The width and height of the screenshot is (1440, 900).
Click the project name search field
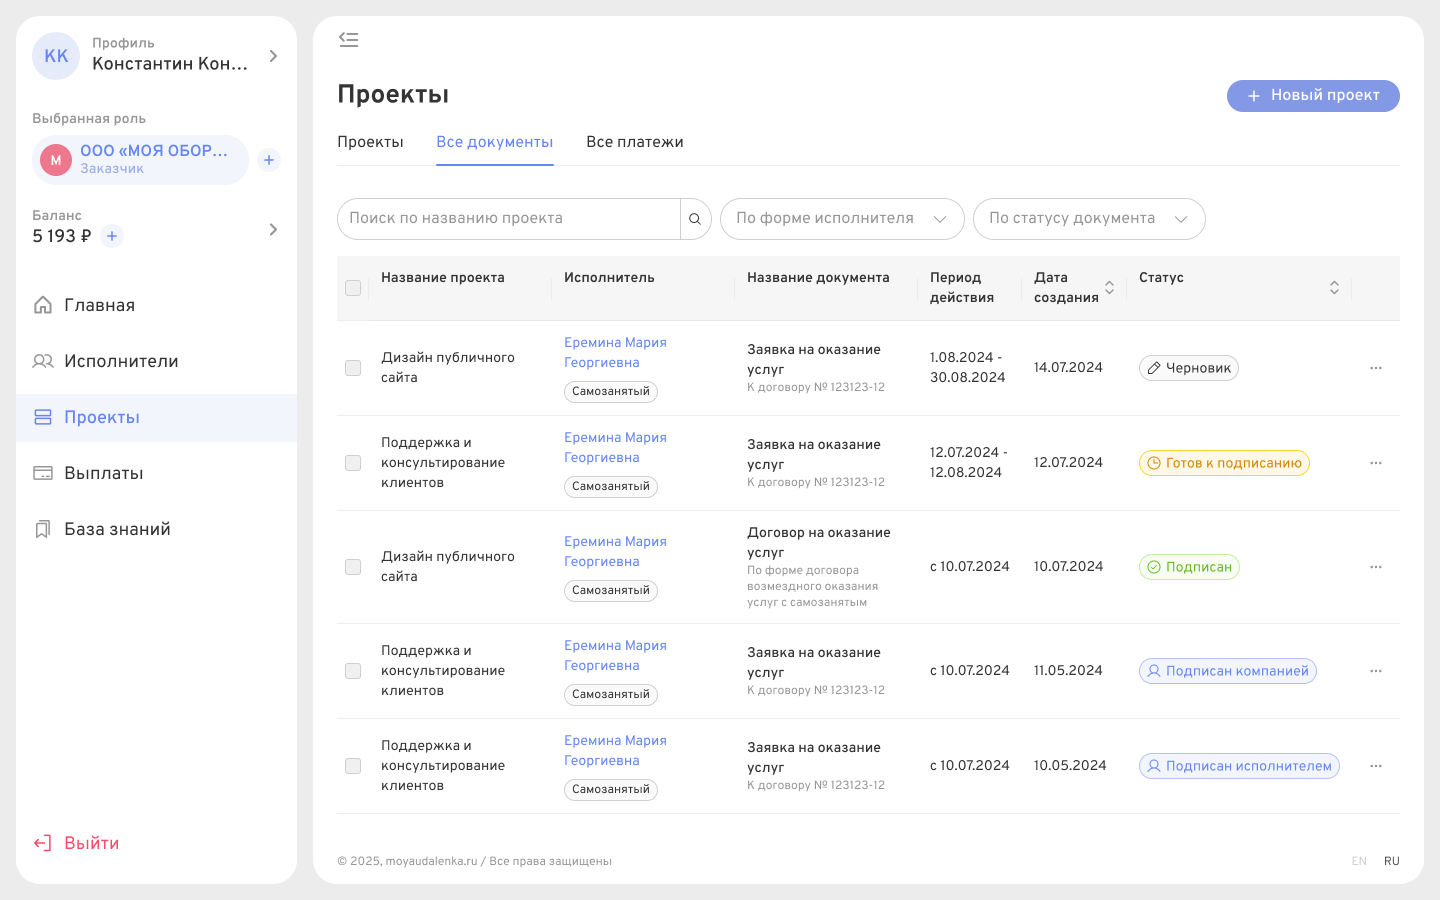[510, 218]
